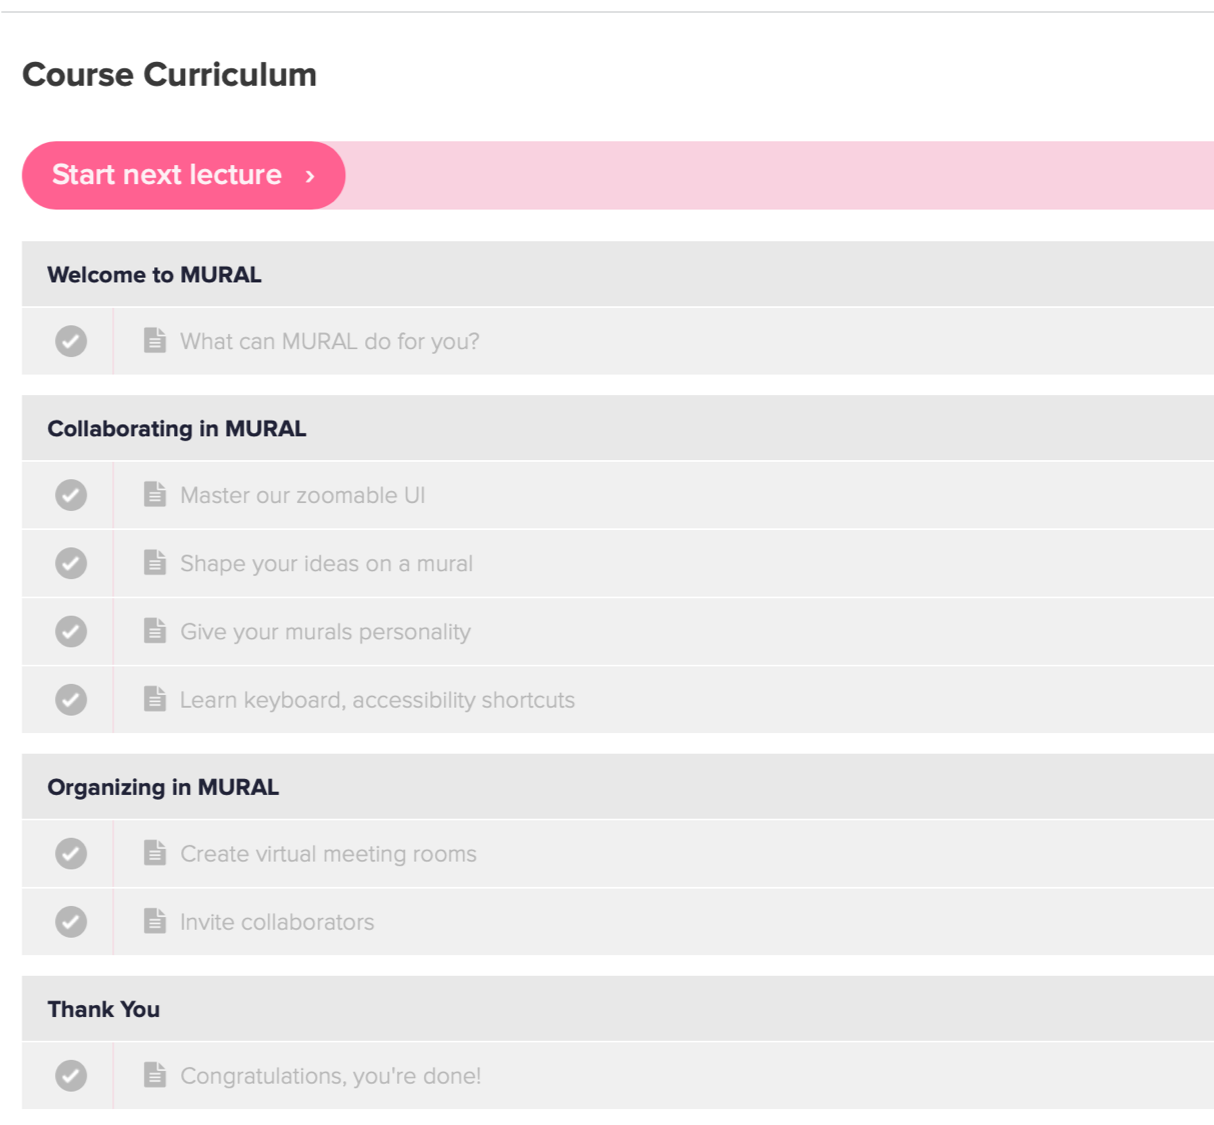Click document icon beside Create virtual meeting rooms

[x=155, y=852]
